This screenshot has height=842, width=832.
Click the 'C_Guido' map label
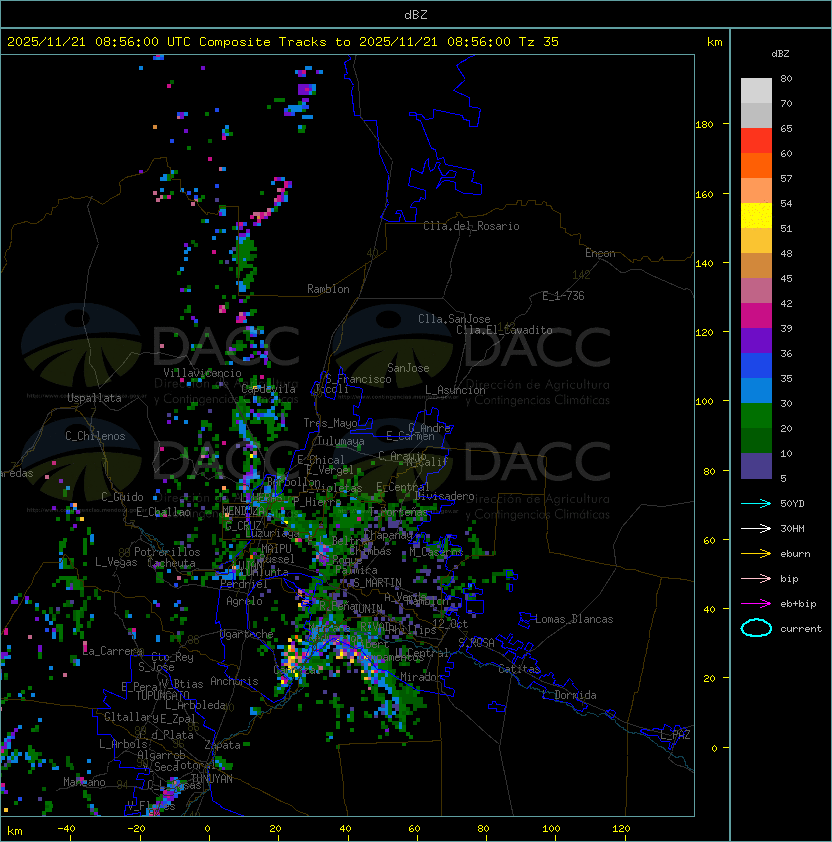(x=122, y=497)
